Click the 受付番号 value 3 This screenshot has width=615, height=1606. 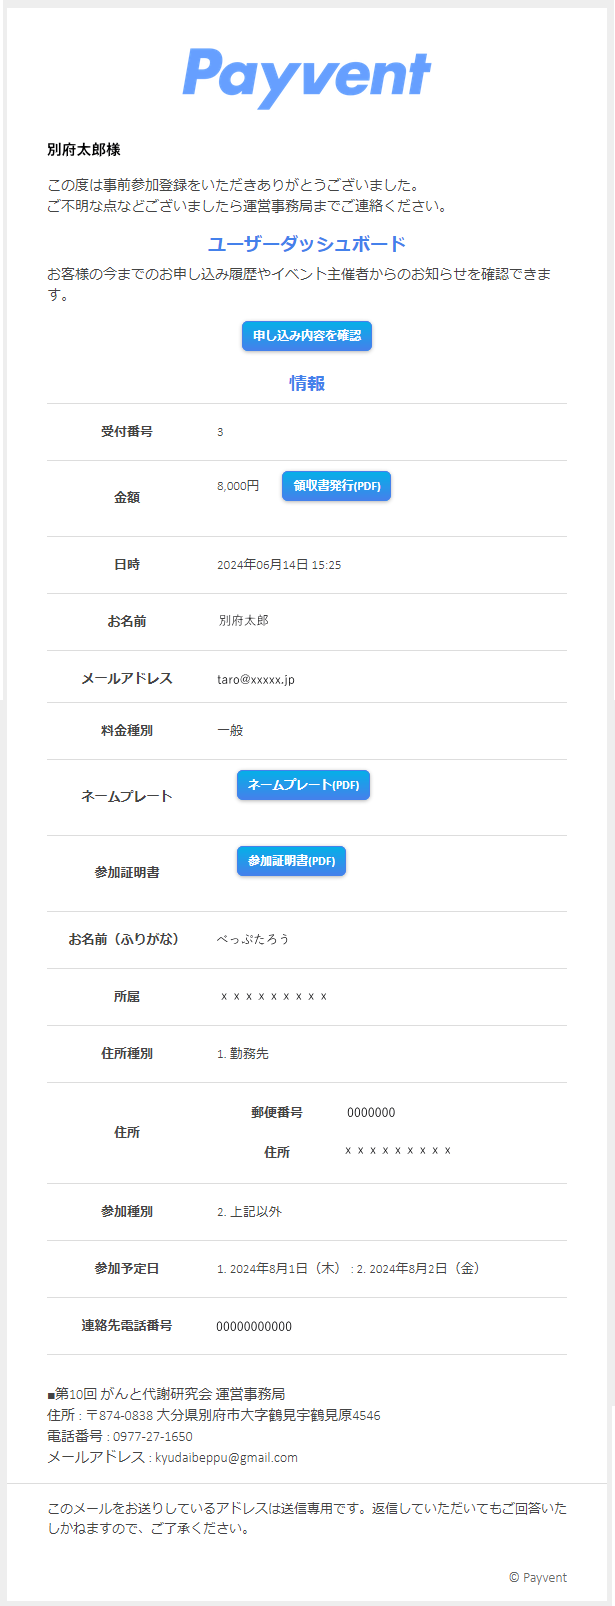point(220,432)
